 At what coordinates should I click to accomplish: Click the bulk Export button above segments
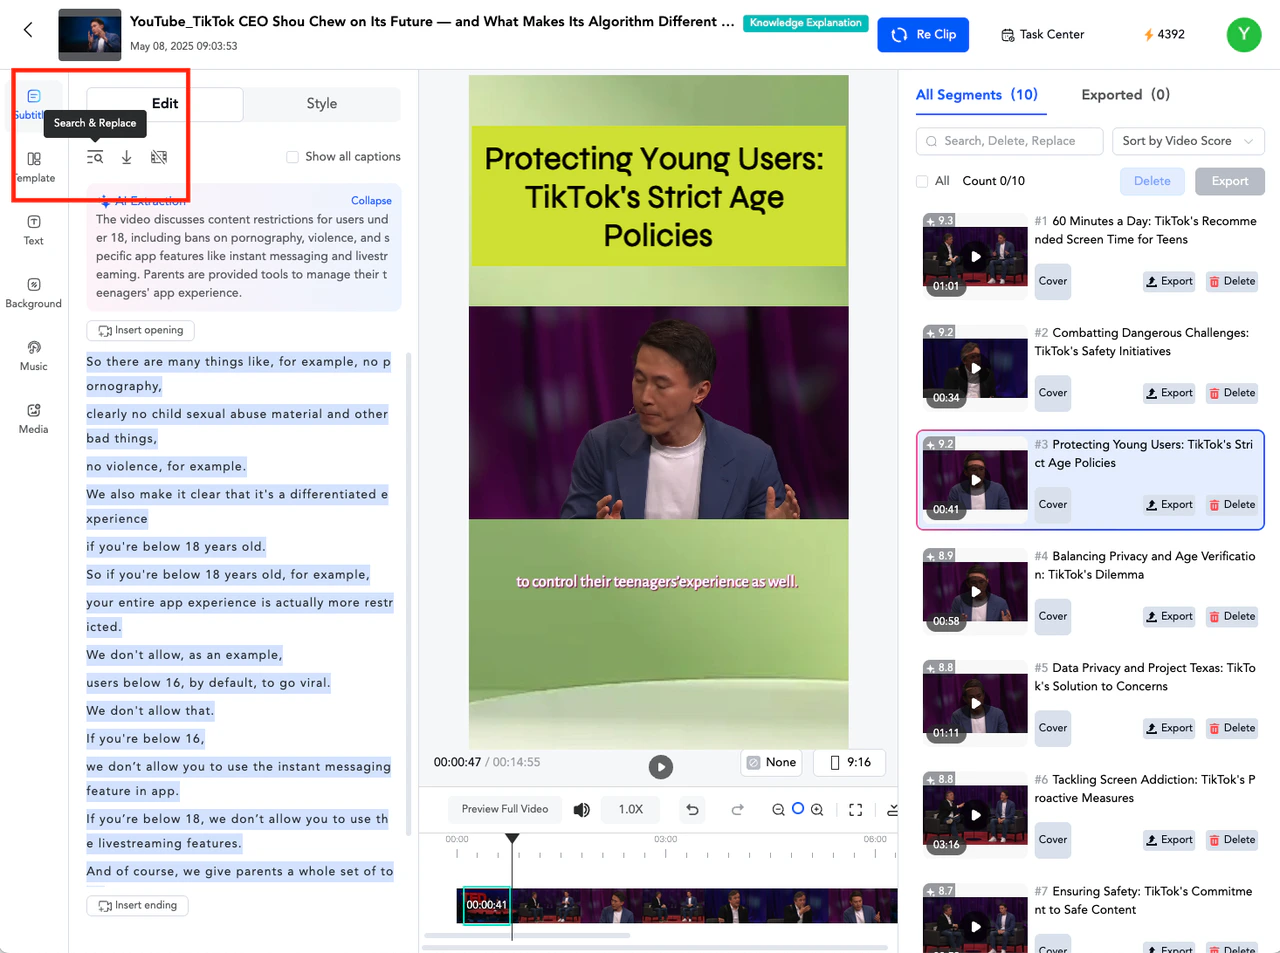point(1230,181)
